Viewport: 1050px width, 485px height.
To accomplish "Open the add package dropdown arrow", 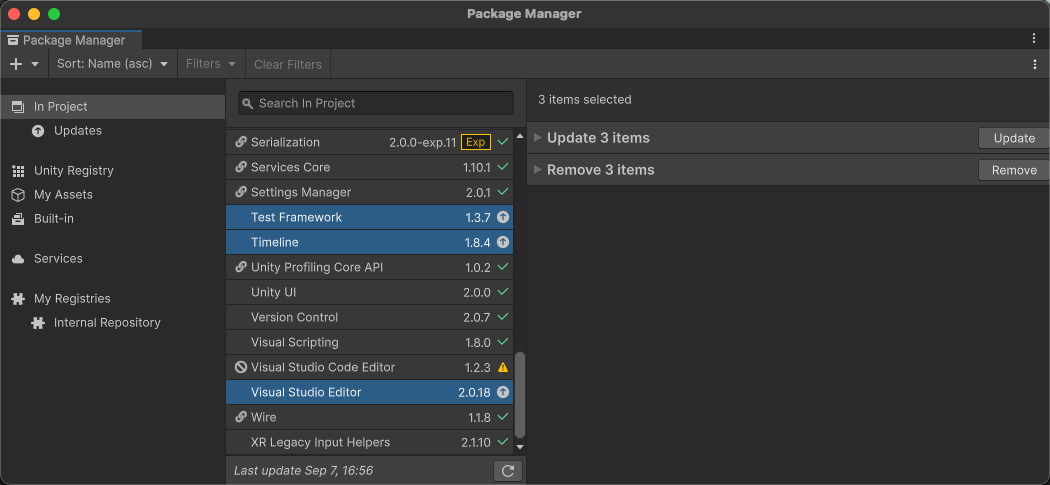I will [35, 64].
